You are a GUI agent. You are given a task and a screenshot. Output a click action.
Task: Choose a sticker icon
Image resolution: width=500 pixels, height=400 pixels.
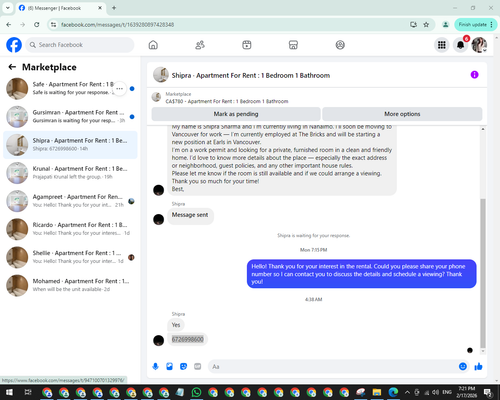point(183,367)
